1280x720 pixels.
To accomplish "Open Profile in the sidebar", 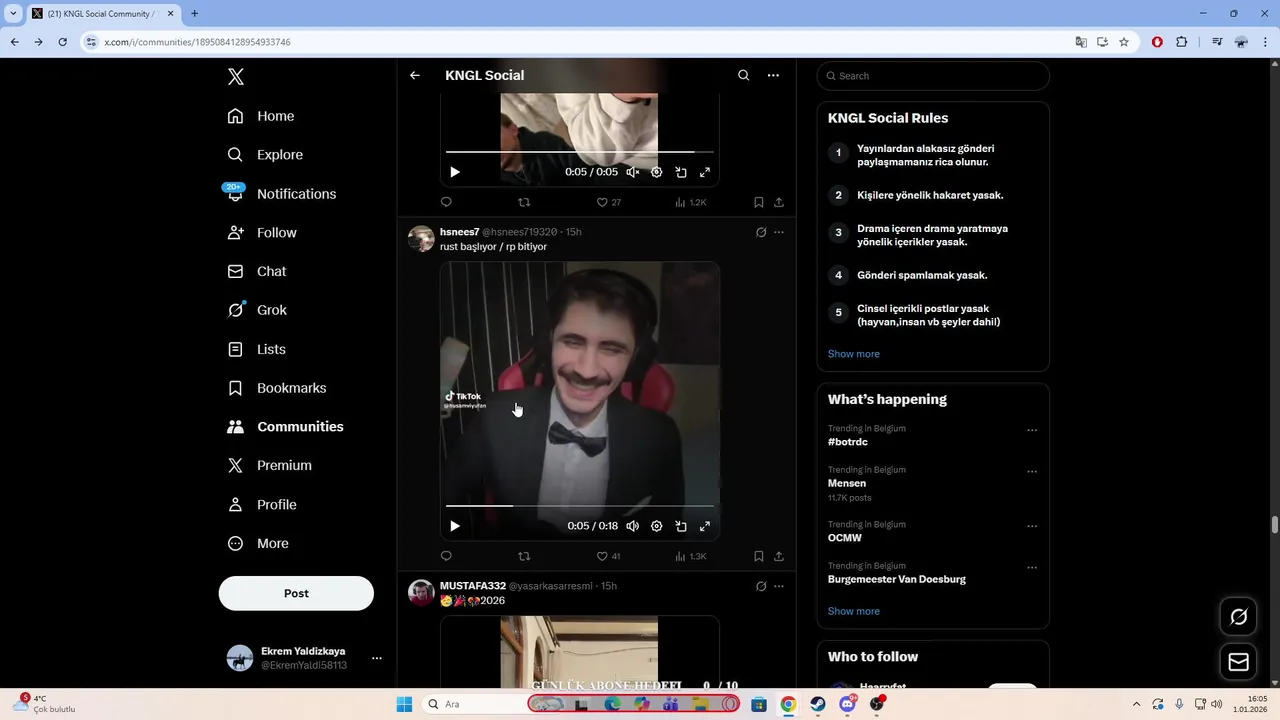I will 262,505.
